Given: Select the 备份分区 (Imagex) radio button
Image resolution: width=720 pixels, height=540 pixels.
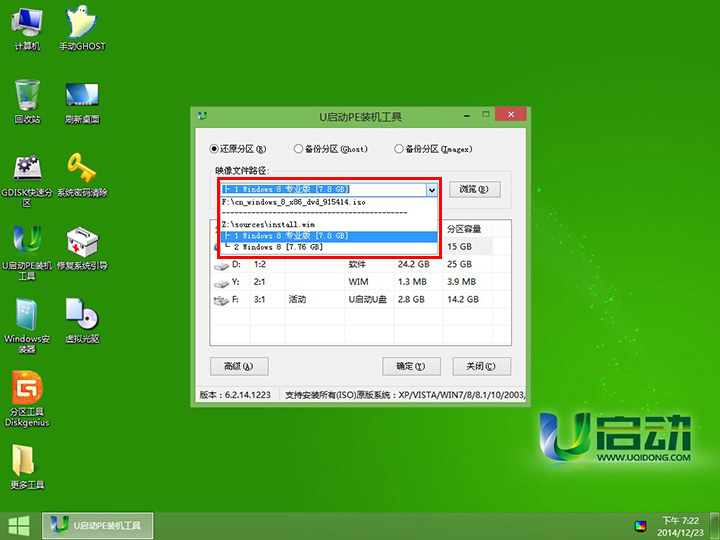Looking at the screenshot, I should 433,149.
